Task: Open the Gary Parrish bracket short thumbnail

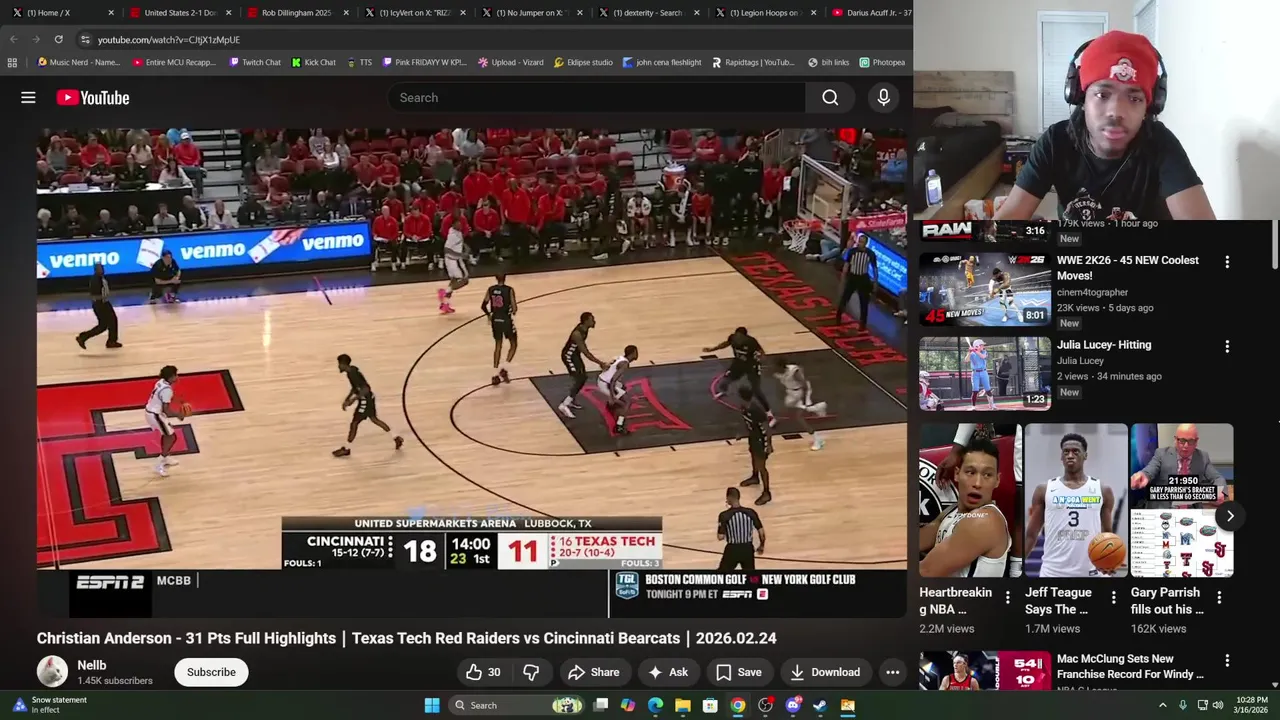Action: pyautogui.click(x=1182, y=500)
